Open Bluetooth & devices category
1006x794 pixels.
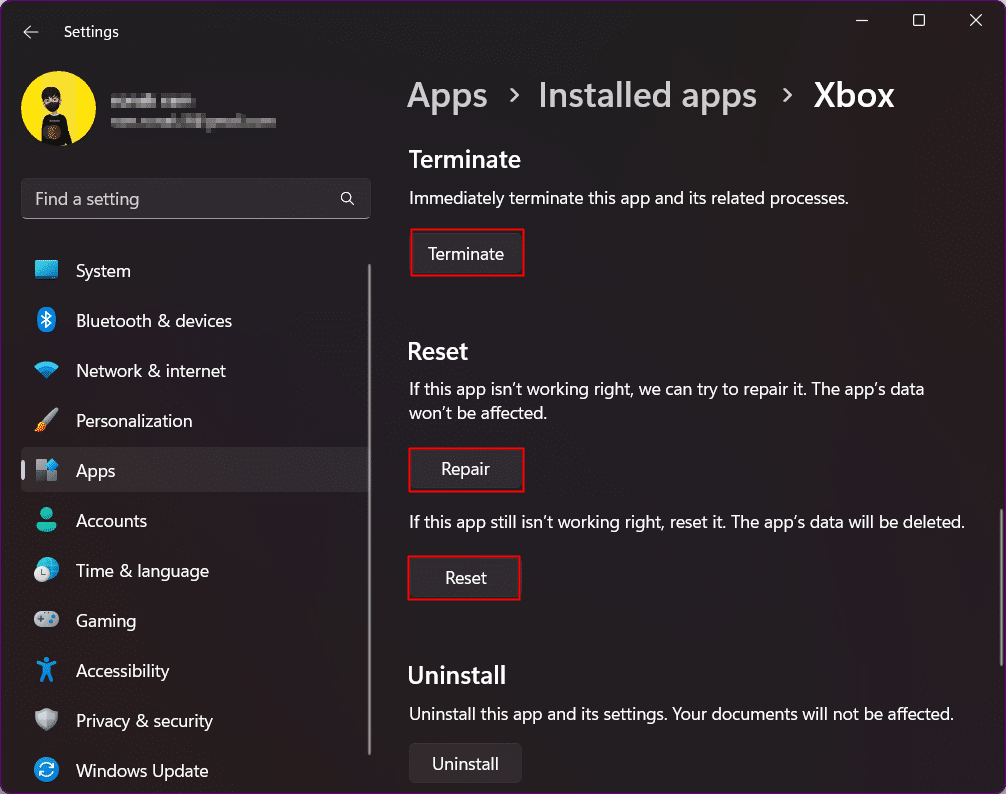click(x=195, y=321)
